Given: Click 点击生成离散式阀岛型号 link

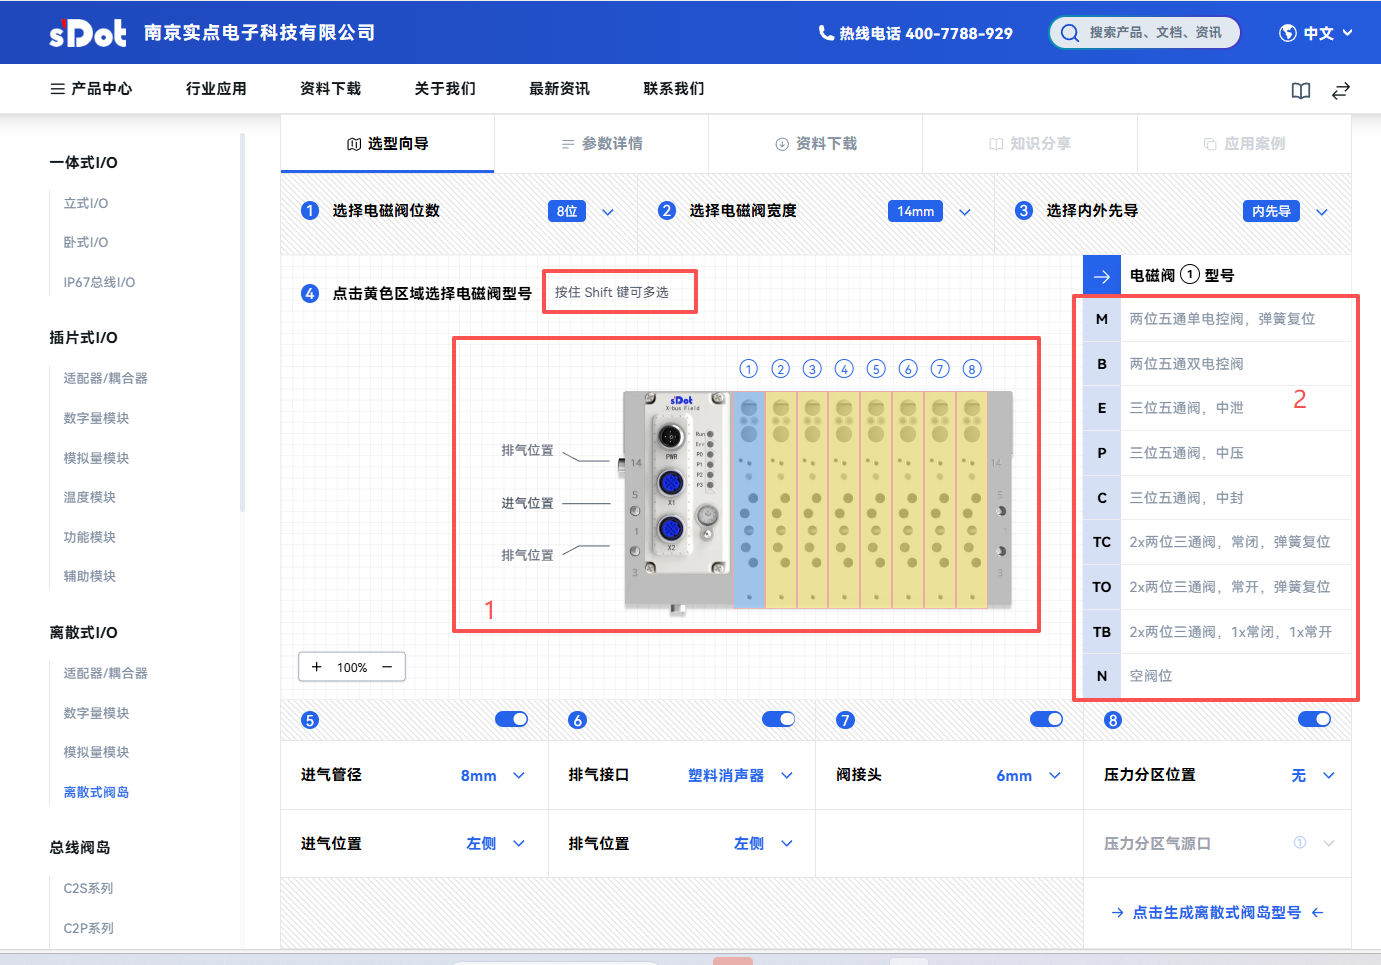Looking at the screenshot, I should pos(1217,912).
